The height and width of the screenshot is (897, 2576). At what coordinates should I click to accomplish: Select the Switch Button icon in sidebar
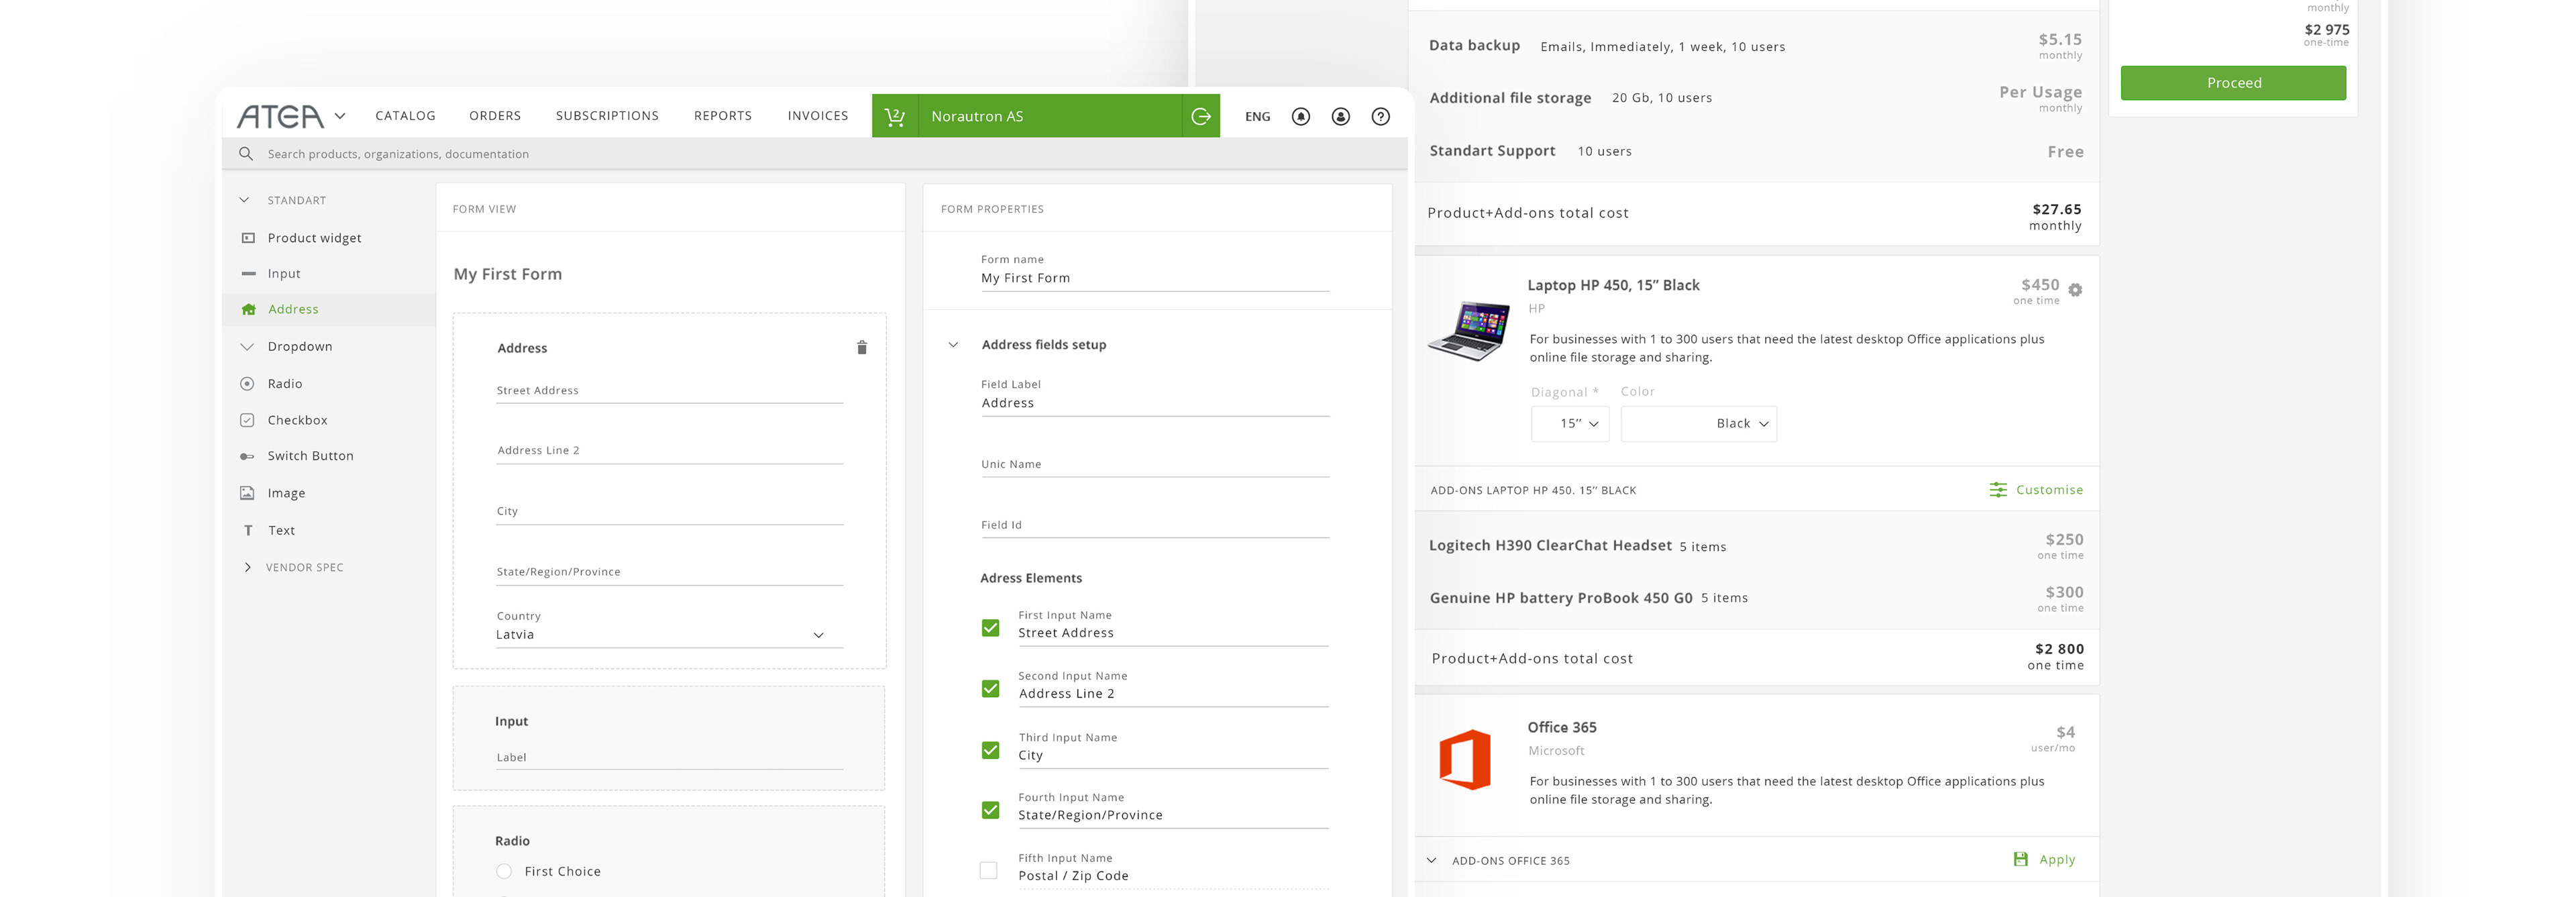247,457
